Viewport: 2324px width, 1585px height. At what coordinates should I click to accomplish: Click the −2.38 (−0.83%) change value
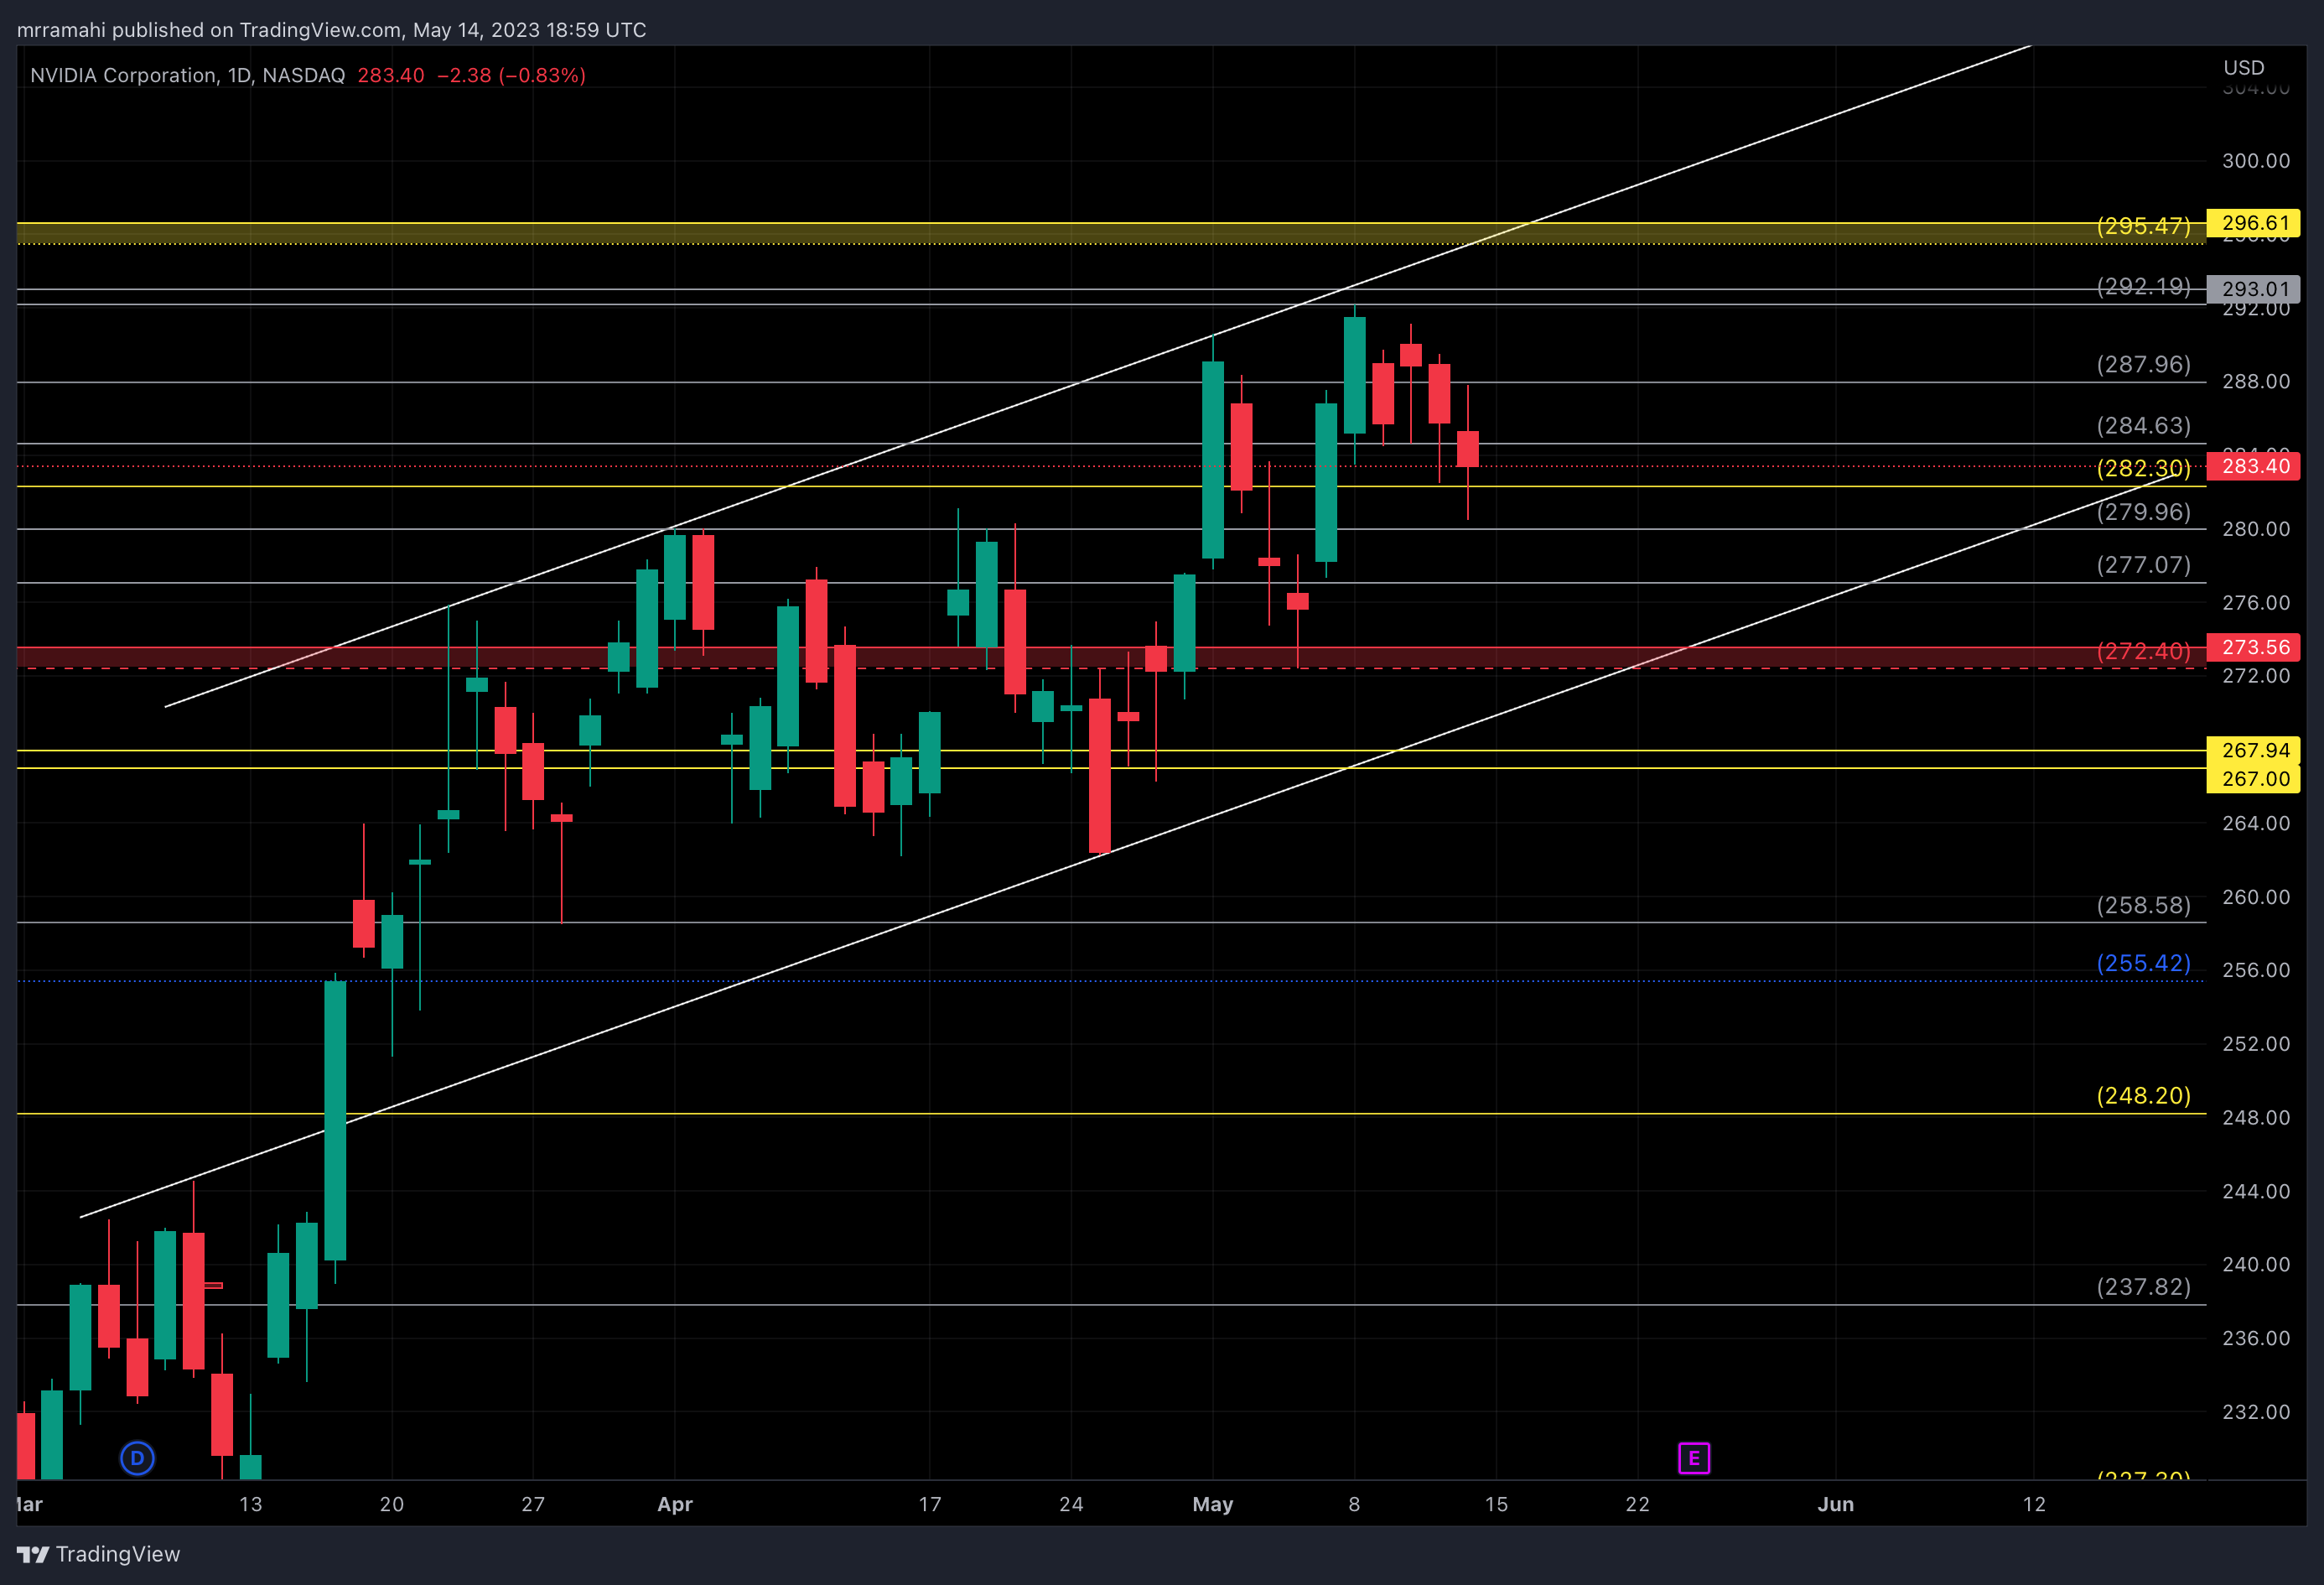(x=511, y=75)
